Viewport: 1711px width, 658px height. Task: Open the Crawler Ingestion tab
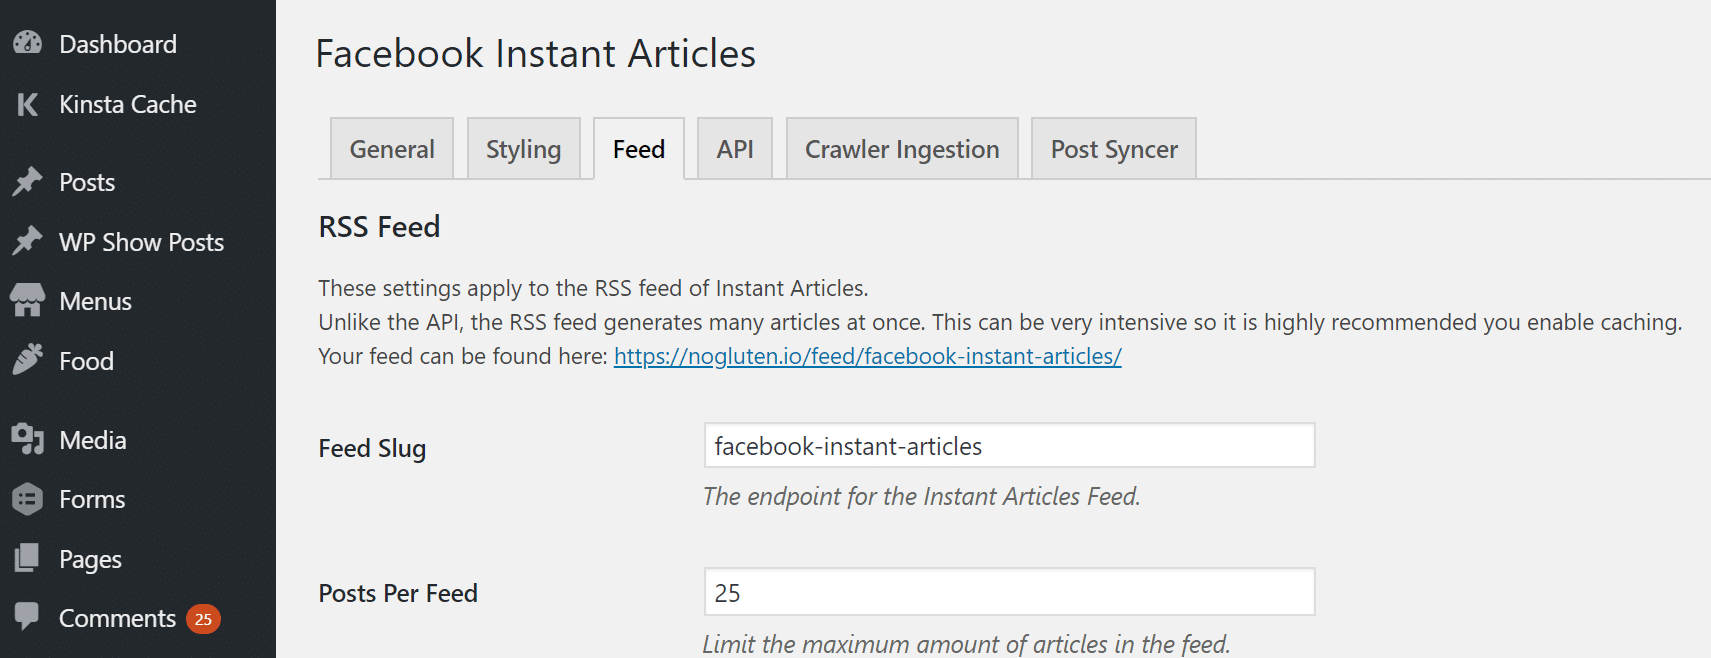click(x=901, y=148)
